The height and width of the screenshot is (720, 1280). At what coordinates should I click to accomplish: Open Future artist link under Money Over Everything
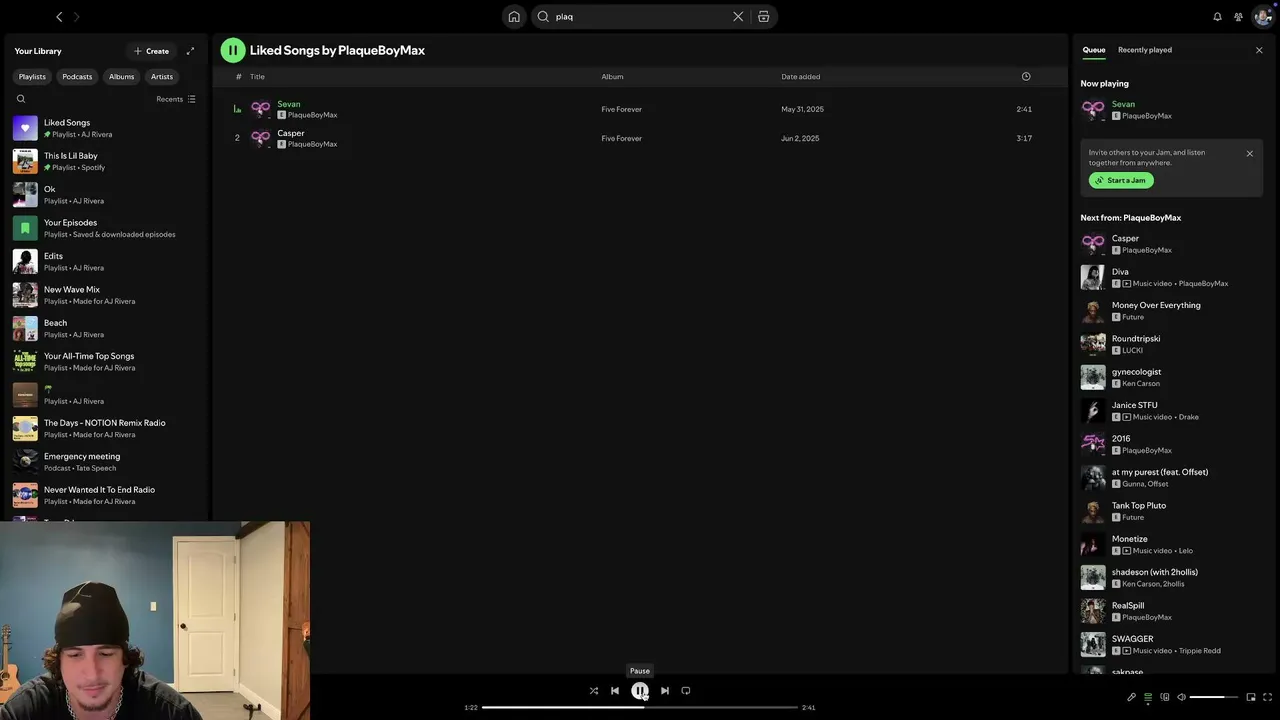coord(1133,317)
